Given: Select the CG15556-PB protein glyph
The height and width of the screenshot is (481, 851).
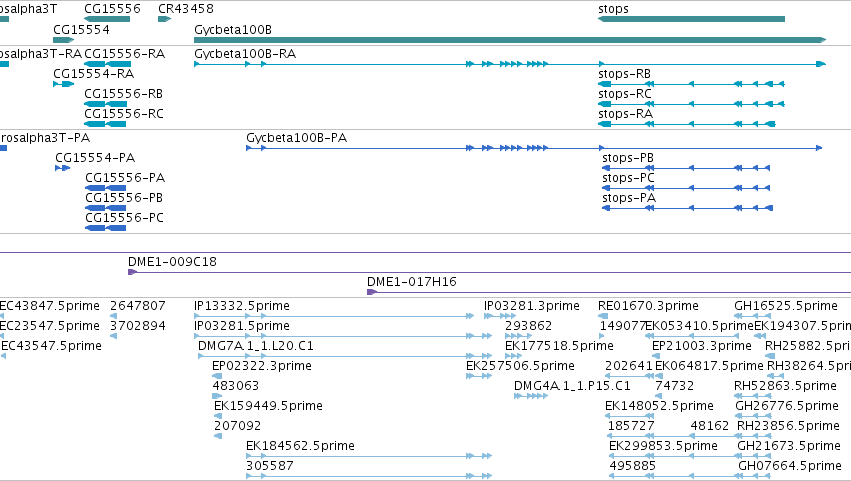Looking at the screenshot, I should [106, 208].
